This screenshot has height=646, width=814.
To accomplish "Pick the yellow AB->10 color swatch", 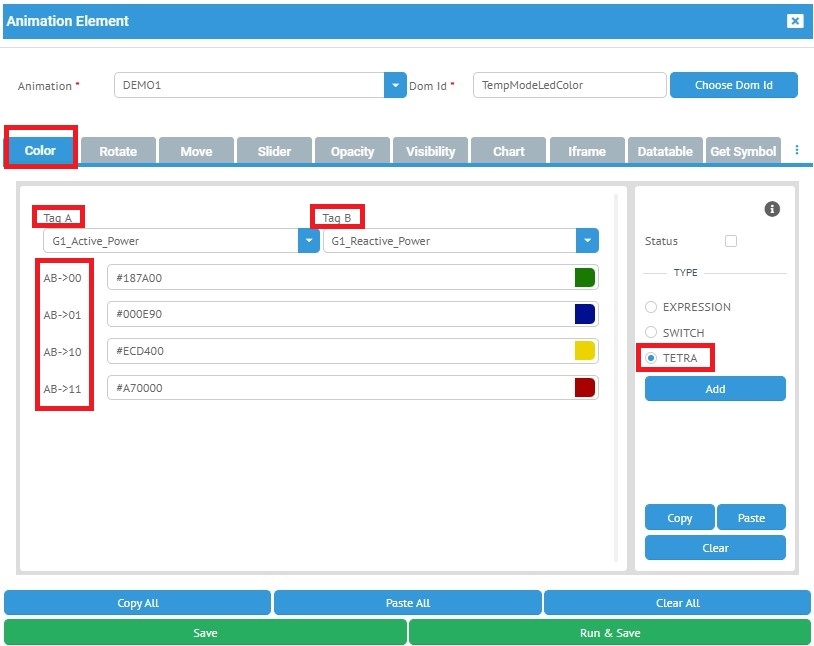I will point(585,351).
